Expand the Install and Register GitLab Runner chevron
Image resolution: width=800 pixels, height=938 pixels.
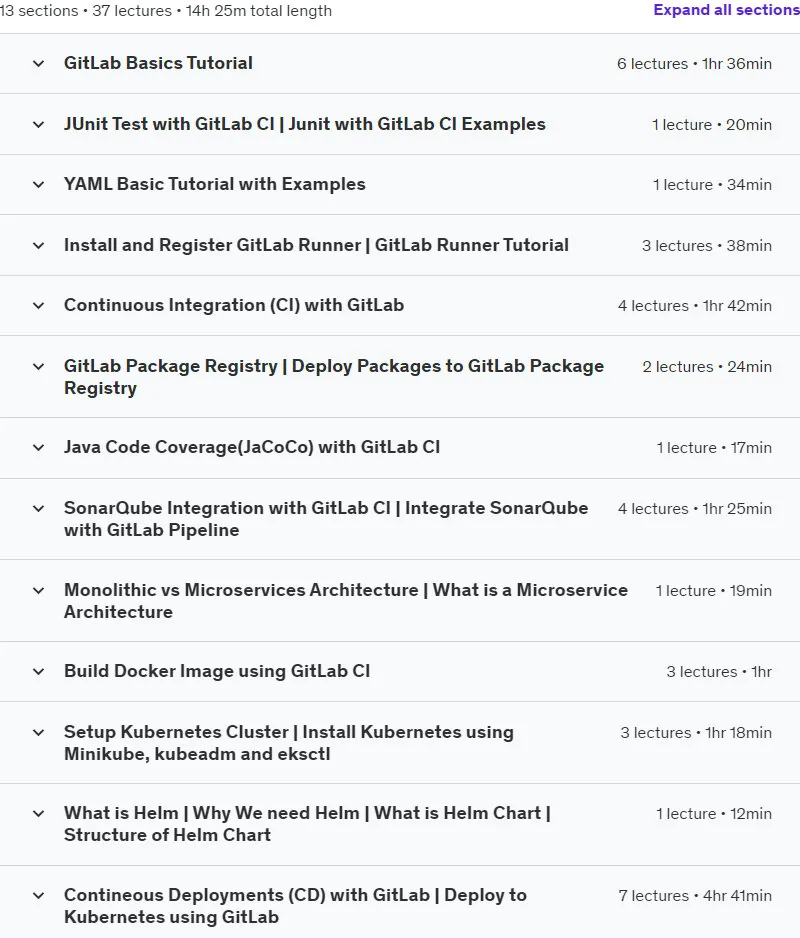coord(38,245)
